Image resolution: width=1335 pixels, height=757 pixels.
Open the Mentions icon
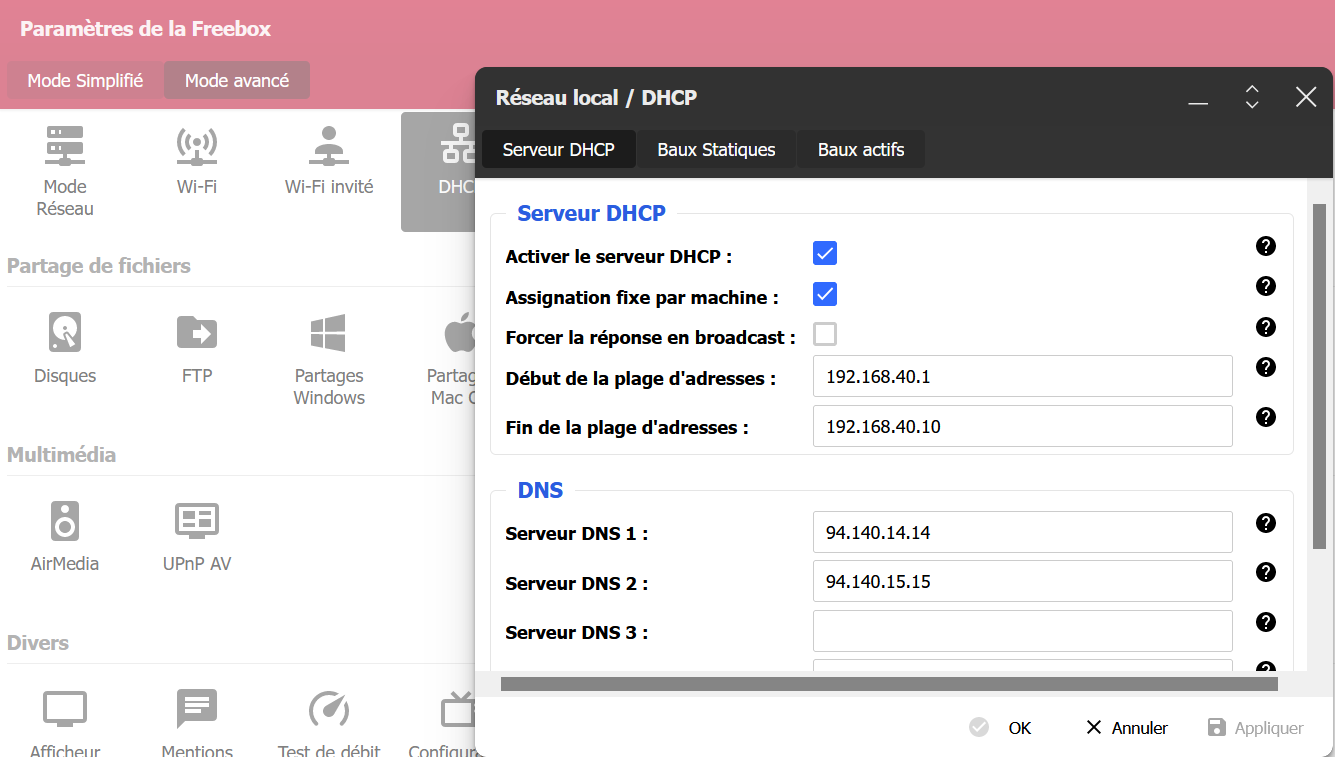click(x=197, y=709)
